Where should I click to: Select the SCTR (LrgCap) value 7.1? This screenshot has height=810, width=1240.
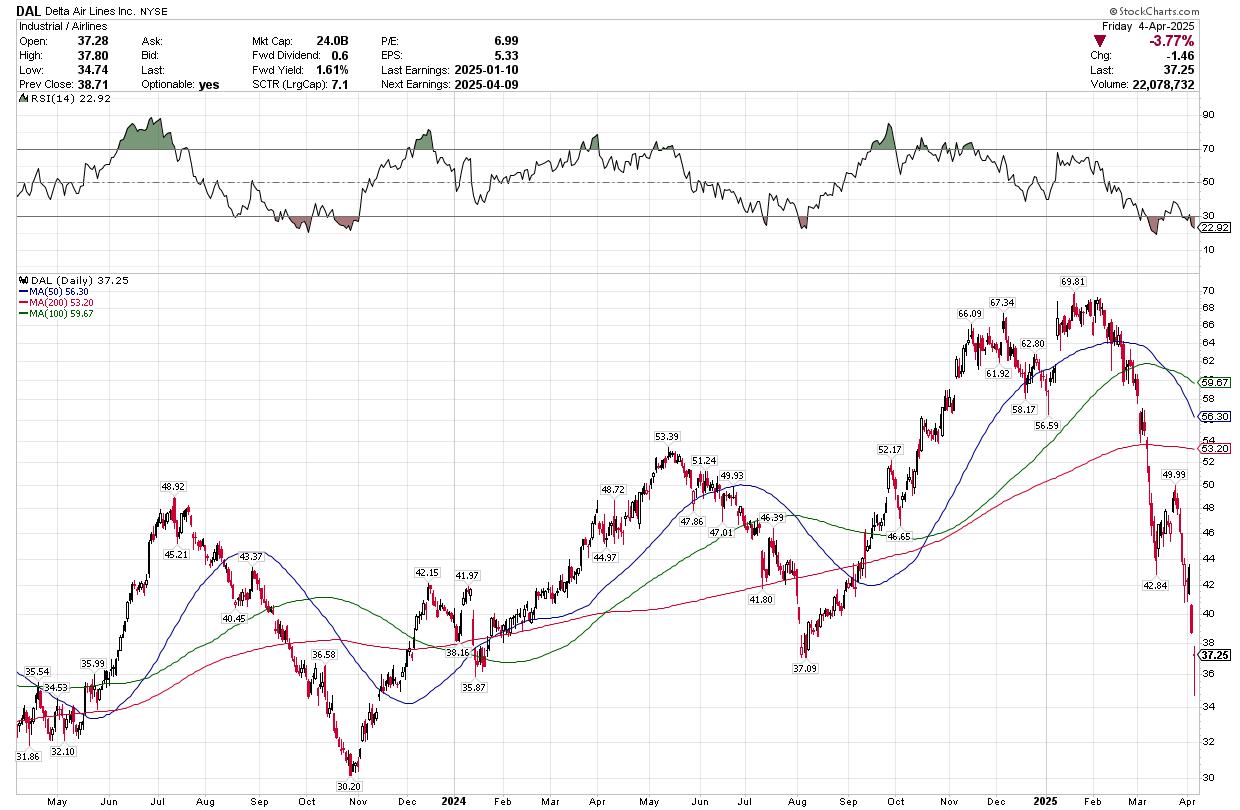(340, 85)
